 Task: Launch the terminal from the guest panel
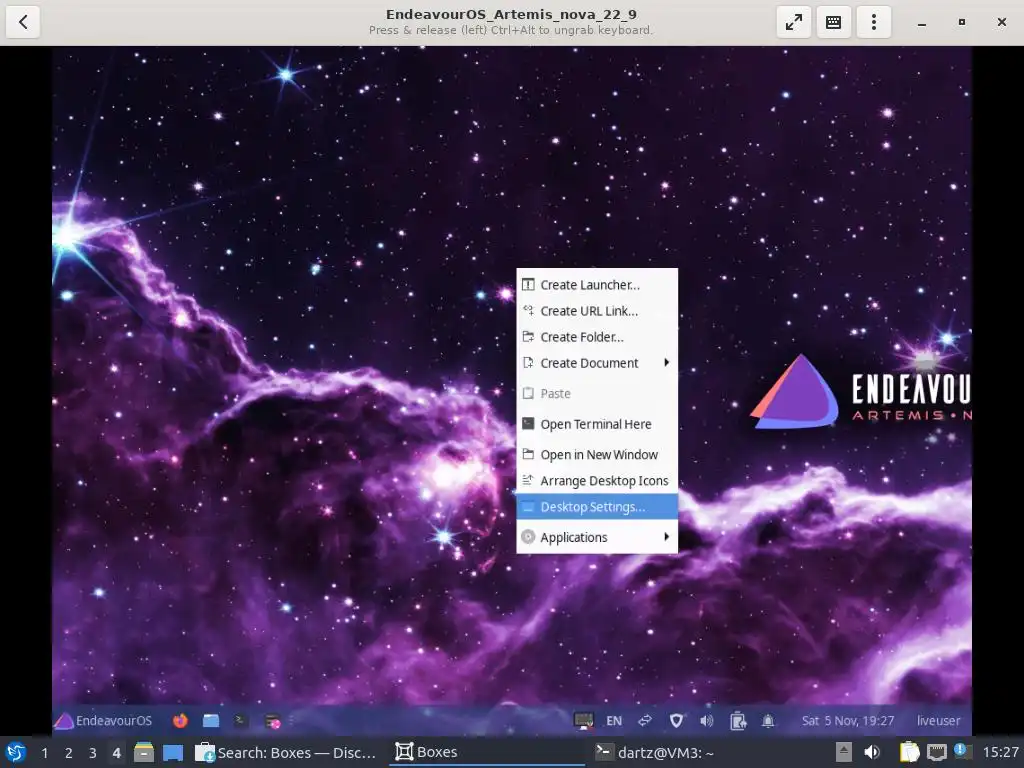click(241, 720)
